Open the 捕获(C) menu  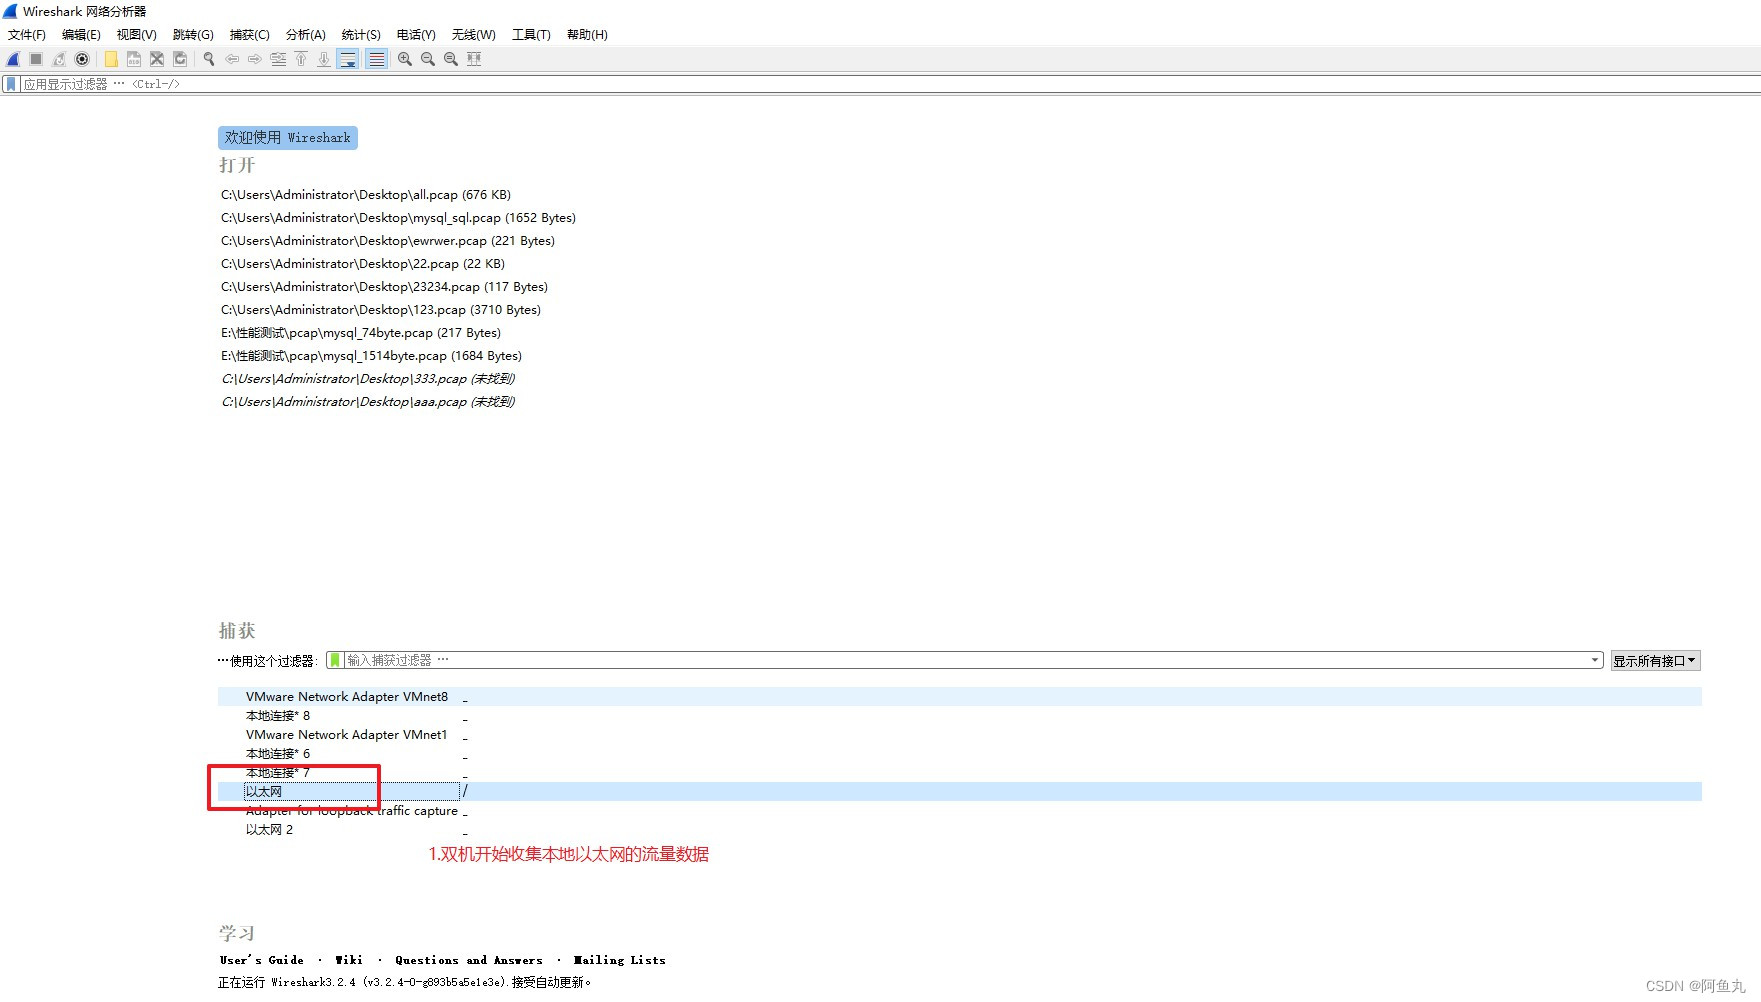coord(248,34)
